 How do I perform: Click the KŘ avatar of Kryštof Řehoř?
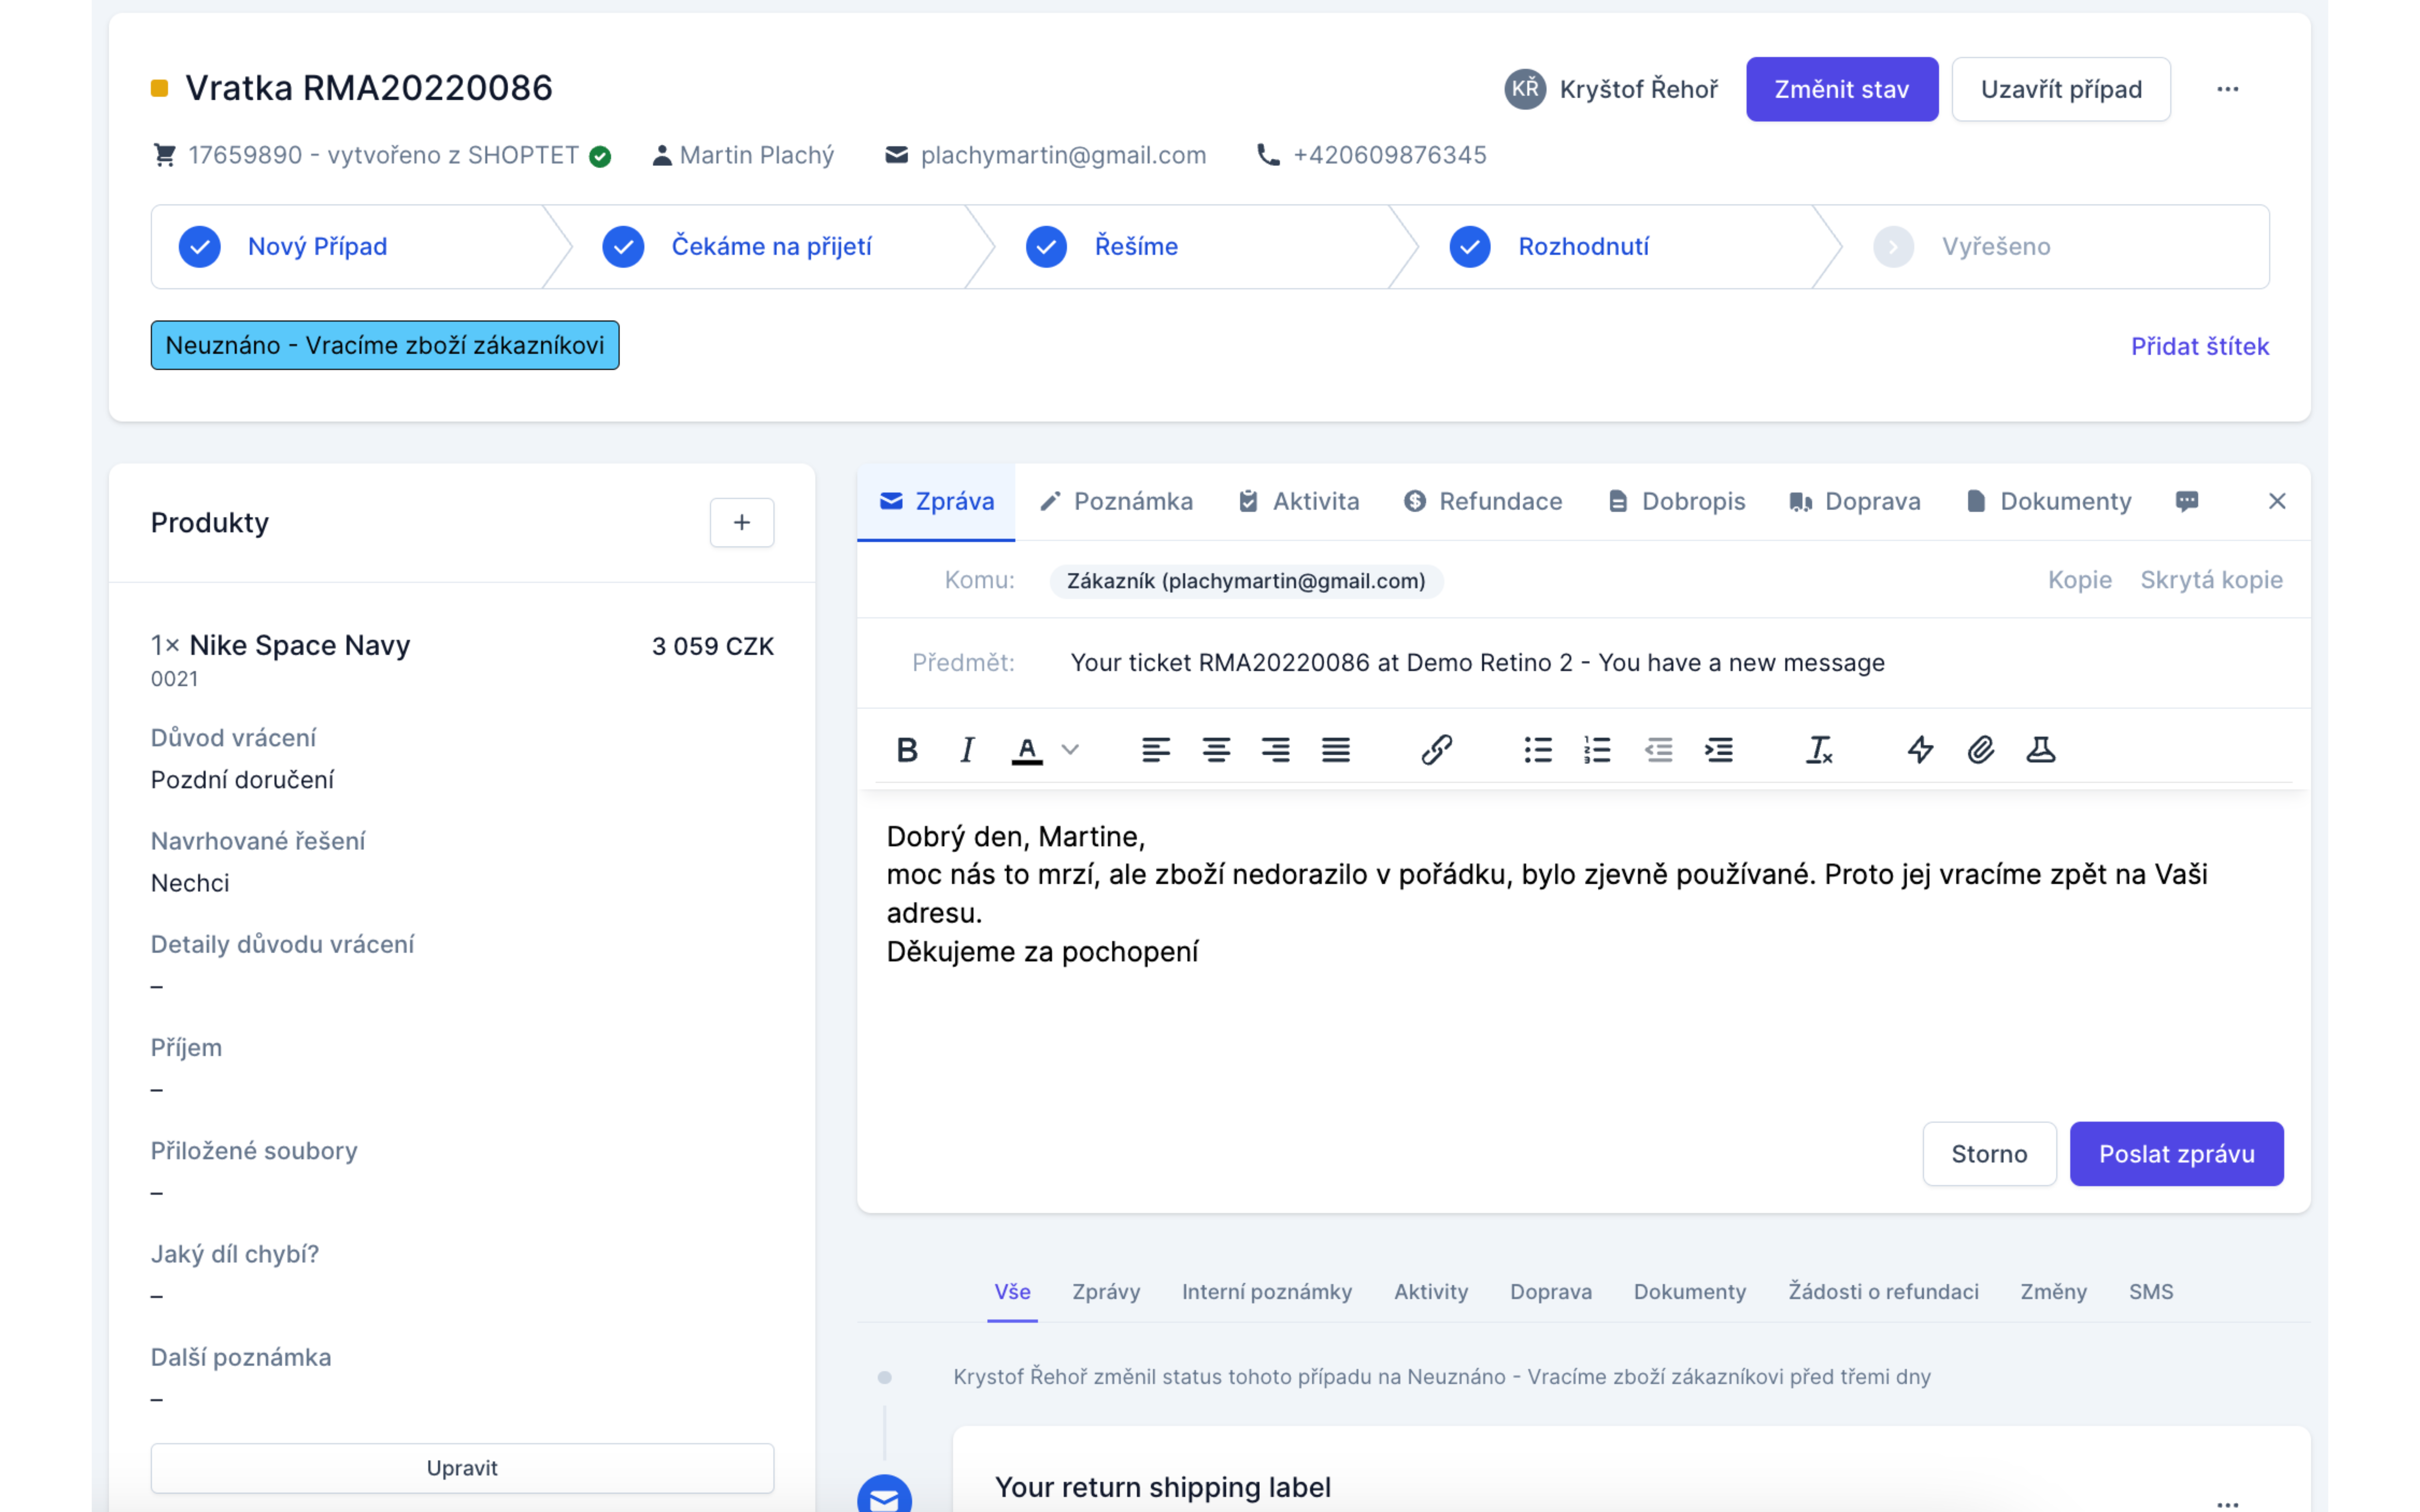click(x=1525, y=89)
